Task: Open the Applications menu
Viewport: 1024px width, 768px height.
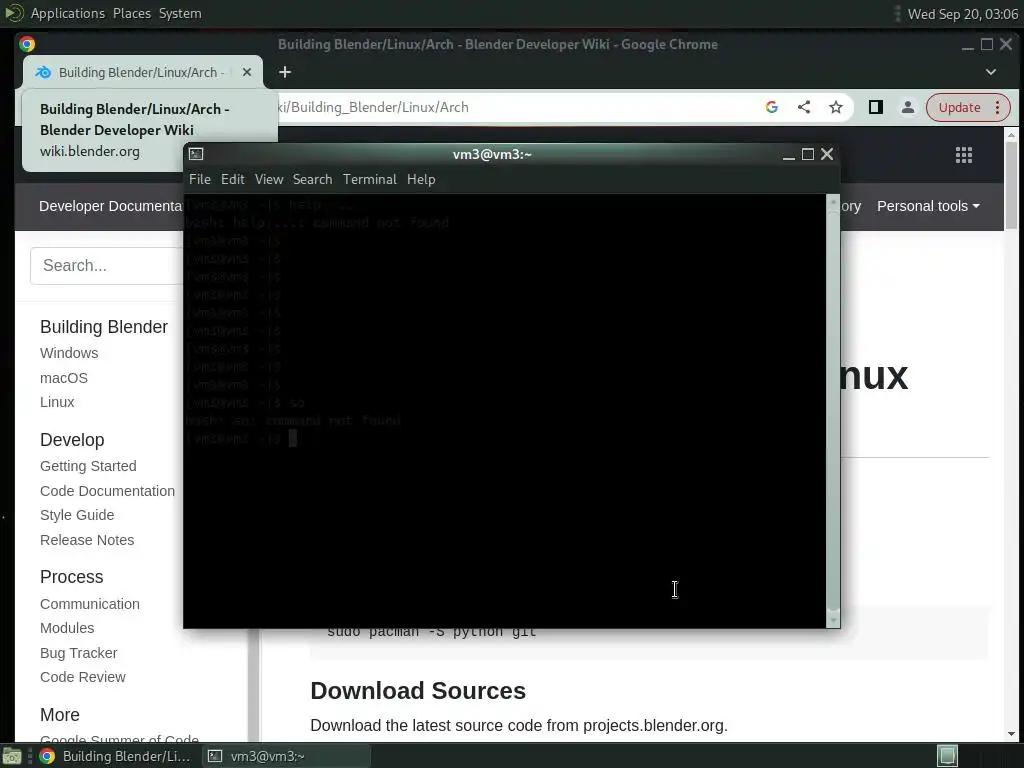Action: pyautogui.click(x=68, y=13)
